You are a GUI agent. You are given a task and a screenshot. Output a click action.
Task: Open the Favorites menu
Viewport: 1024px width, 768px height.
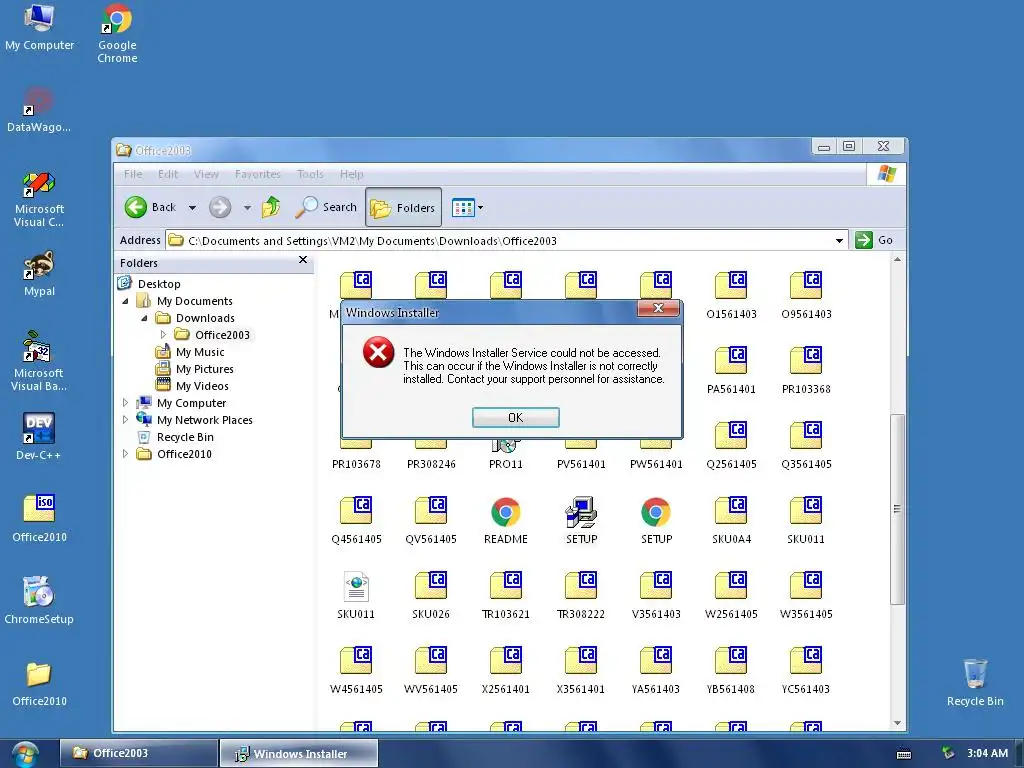257,174
